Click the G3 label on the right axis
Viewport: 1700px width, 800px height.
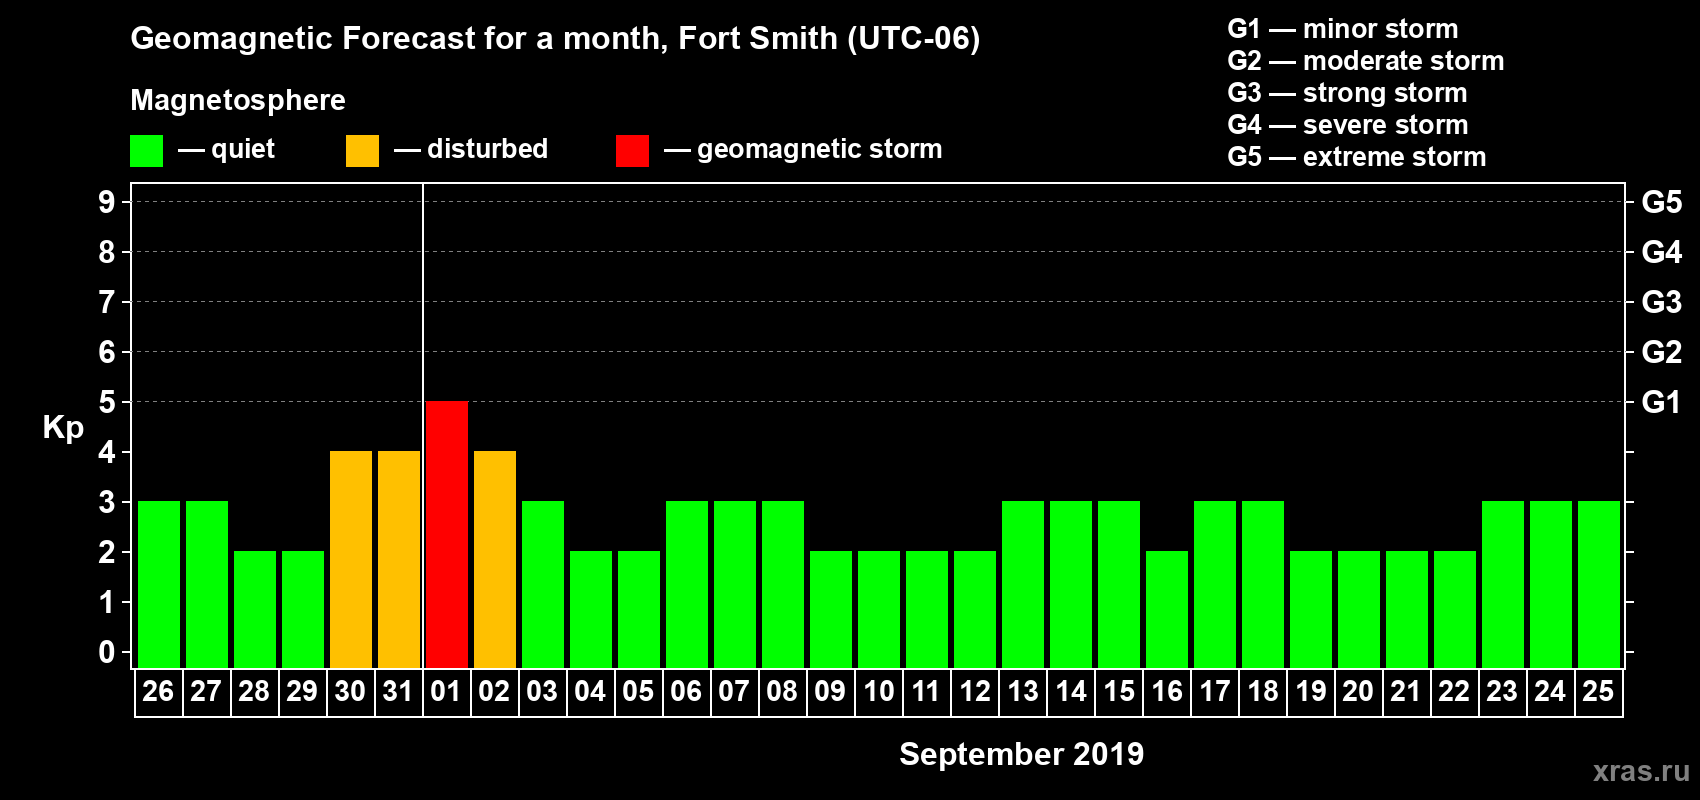click(1662, 302)
